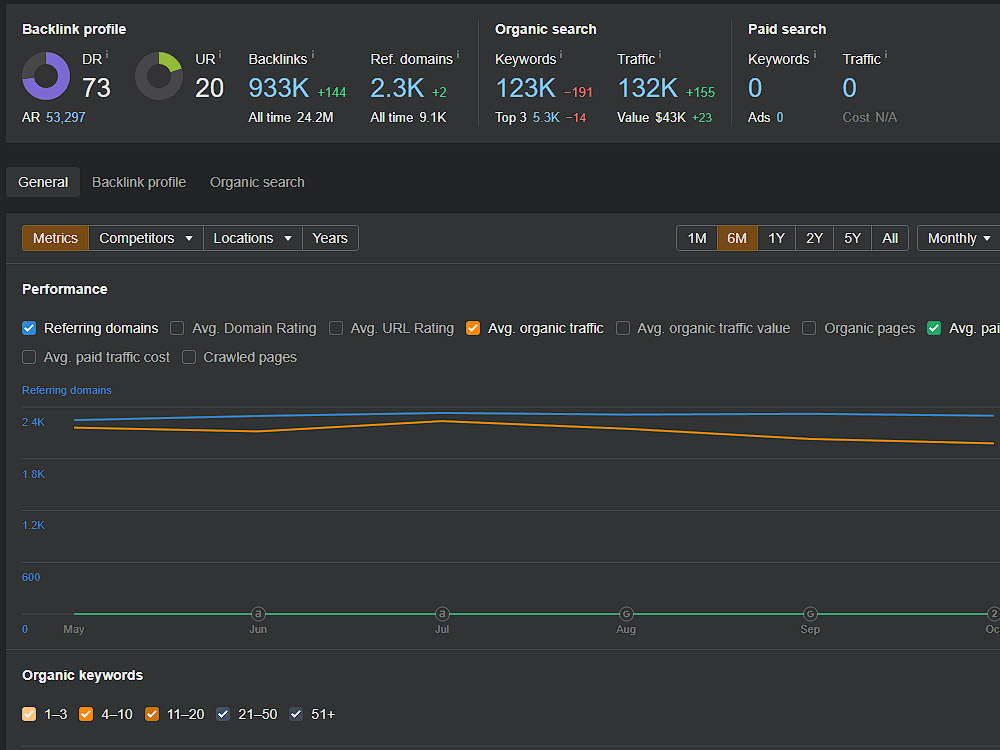Enable Organic pages checkbox
This screenshot has width=1000, height=750.
(x=809, y=328)
